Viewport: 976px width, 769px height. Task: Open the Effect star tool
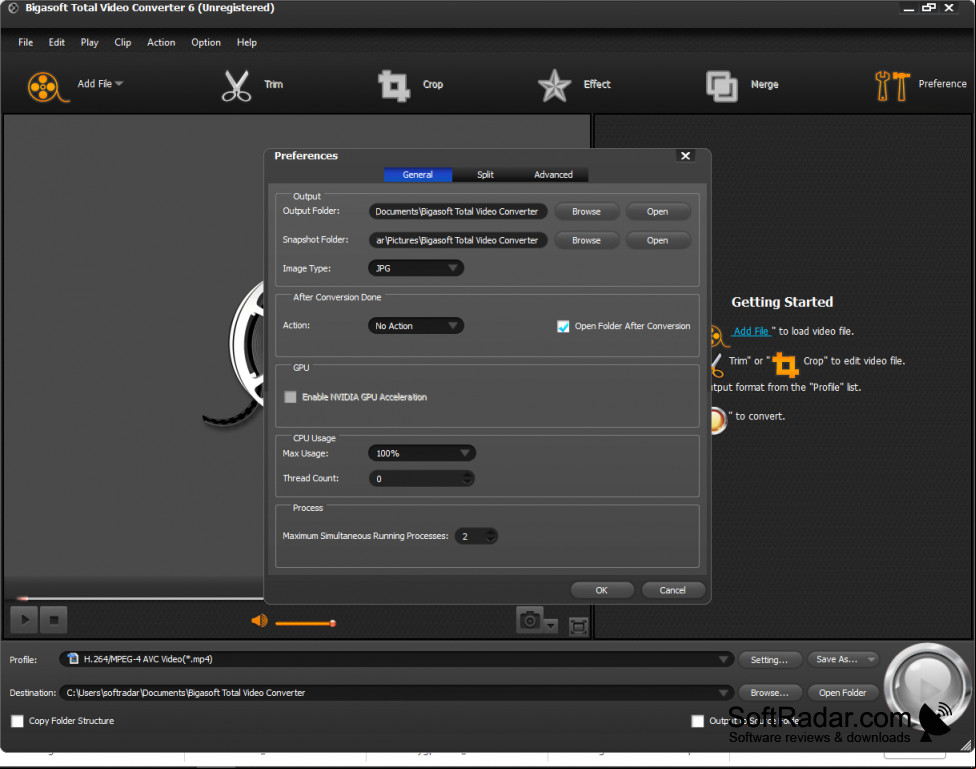[x=554, y=86]
